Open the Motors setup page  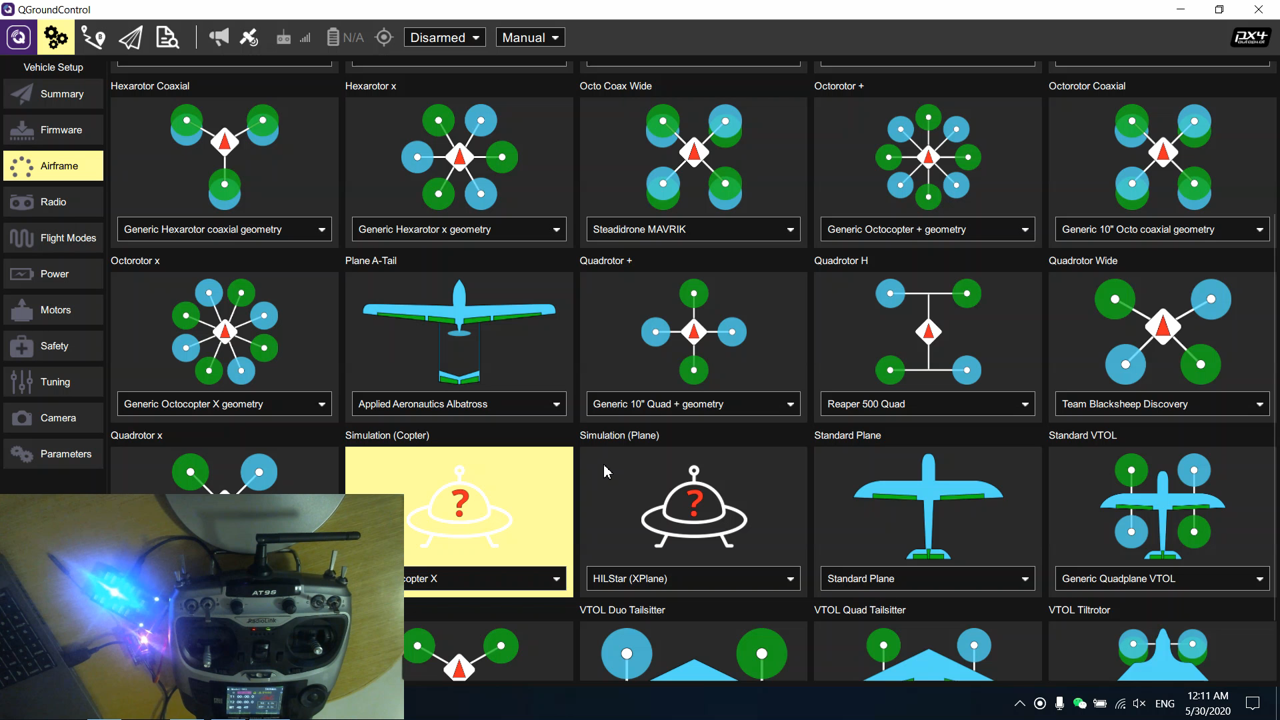pyautogui.click(x=53, y=310)
